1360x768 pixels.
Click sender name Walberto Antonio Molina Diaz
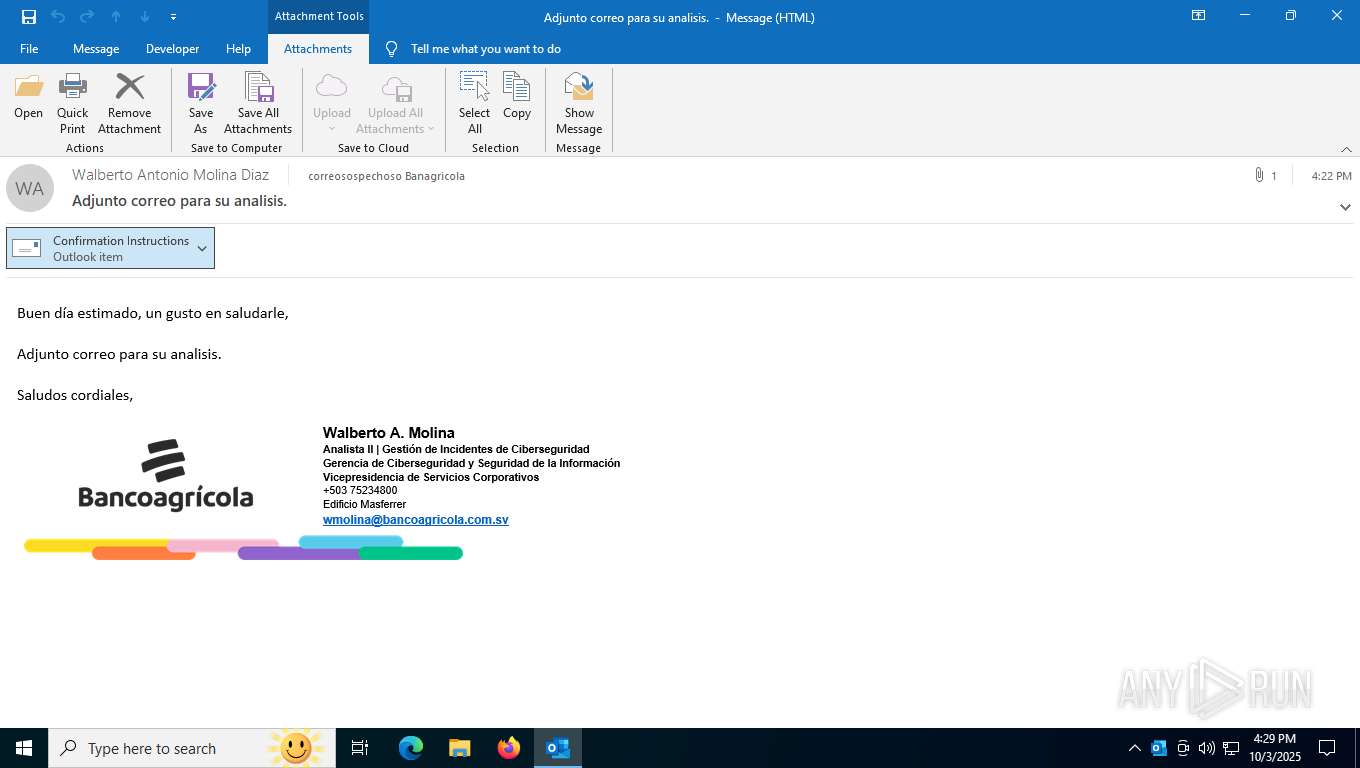coord(170,175)
